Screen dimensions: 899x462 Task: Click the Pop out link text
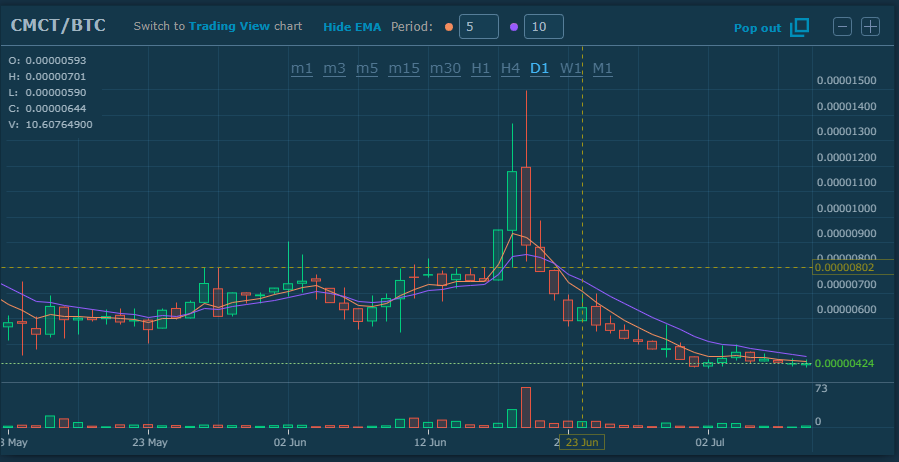(x=757, y=28)
